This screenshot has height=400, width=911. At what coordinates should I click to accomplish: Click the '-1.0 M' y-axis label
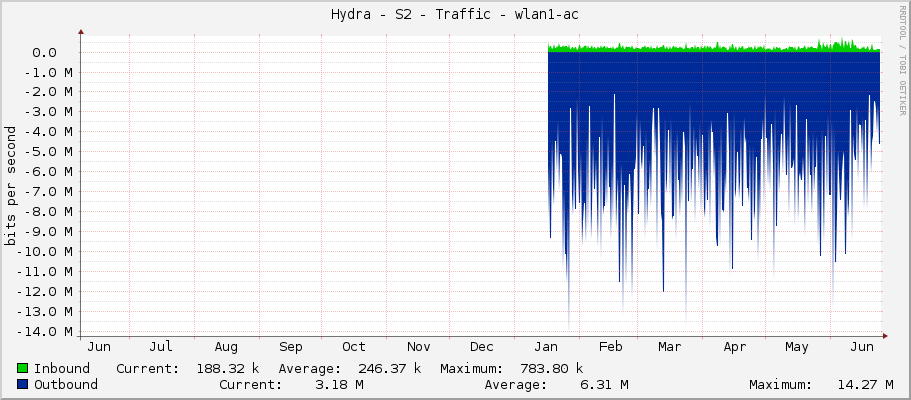click(49, 73)
